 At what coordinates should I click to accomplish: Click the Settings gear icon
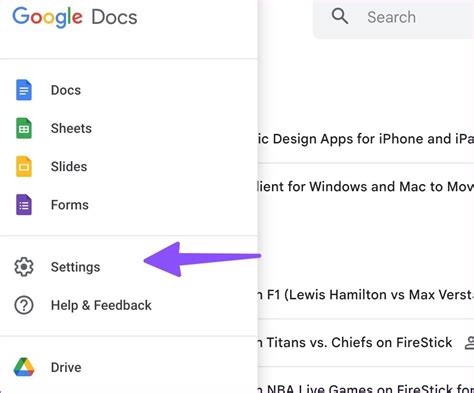tap(24, 267)
